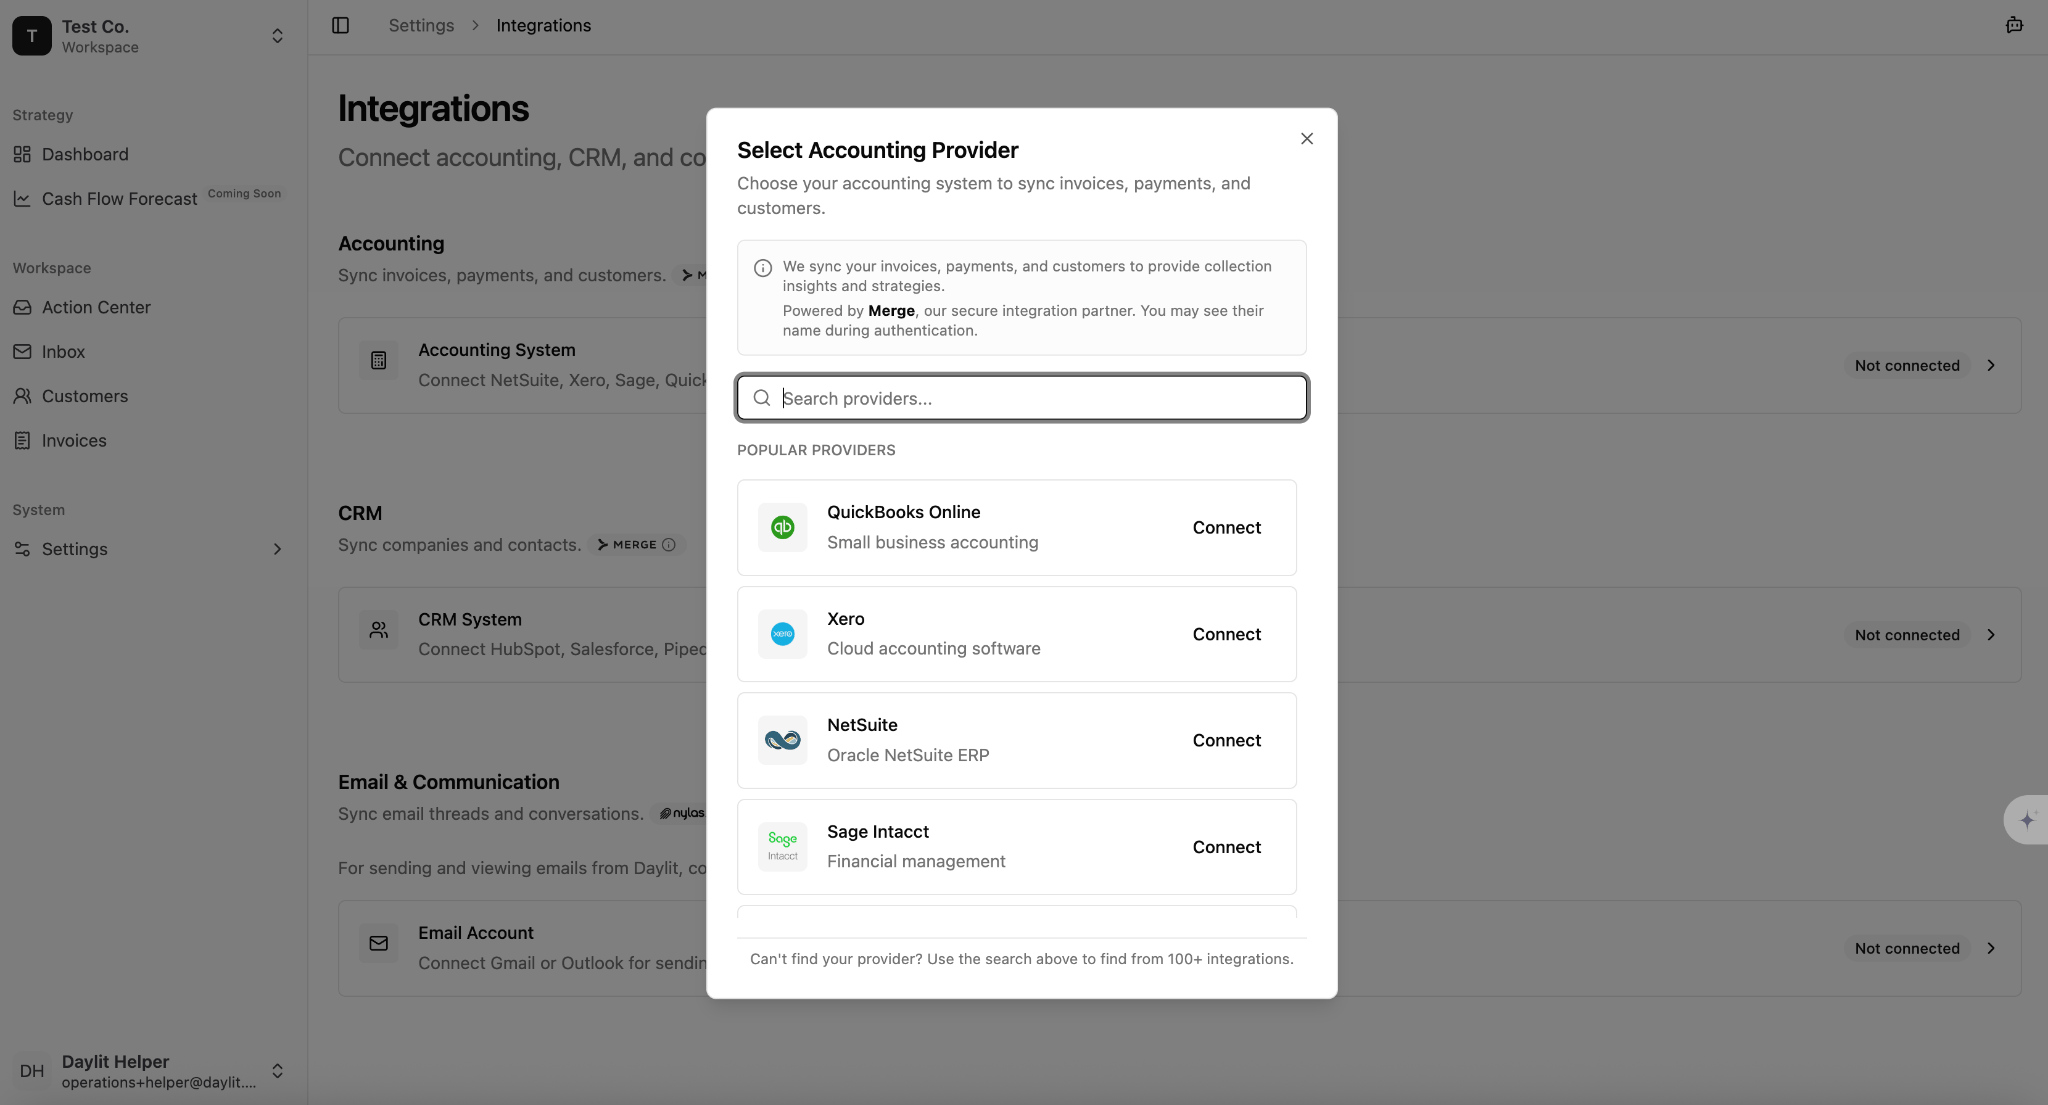Viewport: 2048px width, 1105px height.
Task: Click the Xero logo icon
Action: click(782, 634)
